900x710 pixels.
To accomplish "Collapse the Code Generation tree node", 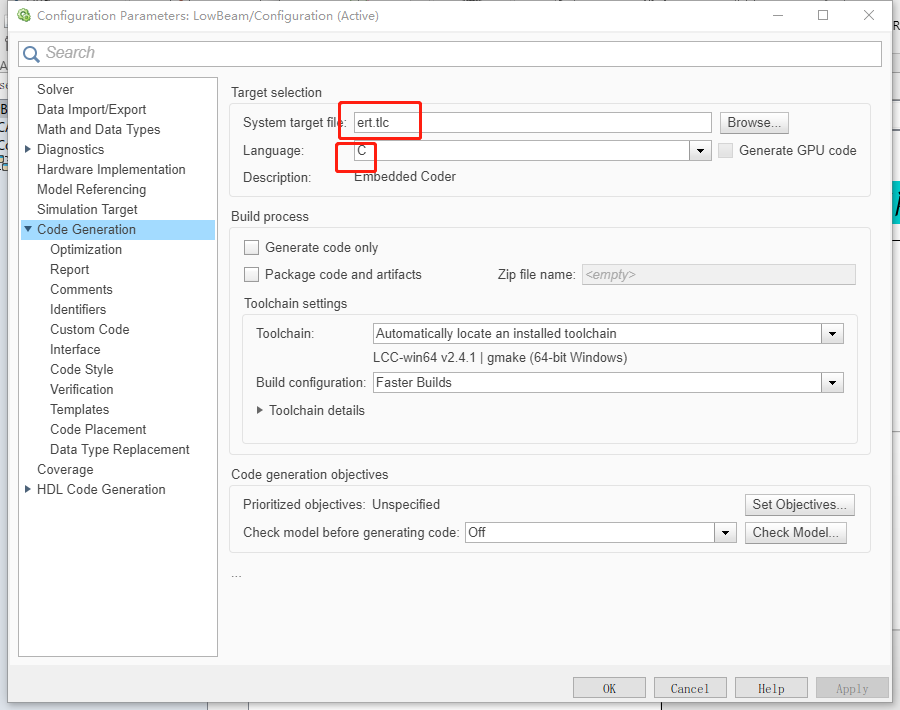I will pyautogui.click(x=28, y=229).
